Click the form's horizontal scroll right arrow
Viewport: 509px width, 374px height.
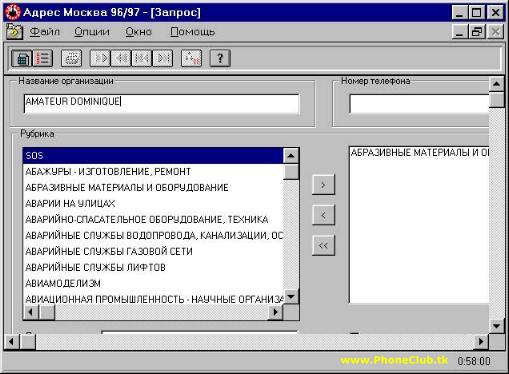coord(481,342)
